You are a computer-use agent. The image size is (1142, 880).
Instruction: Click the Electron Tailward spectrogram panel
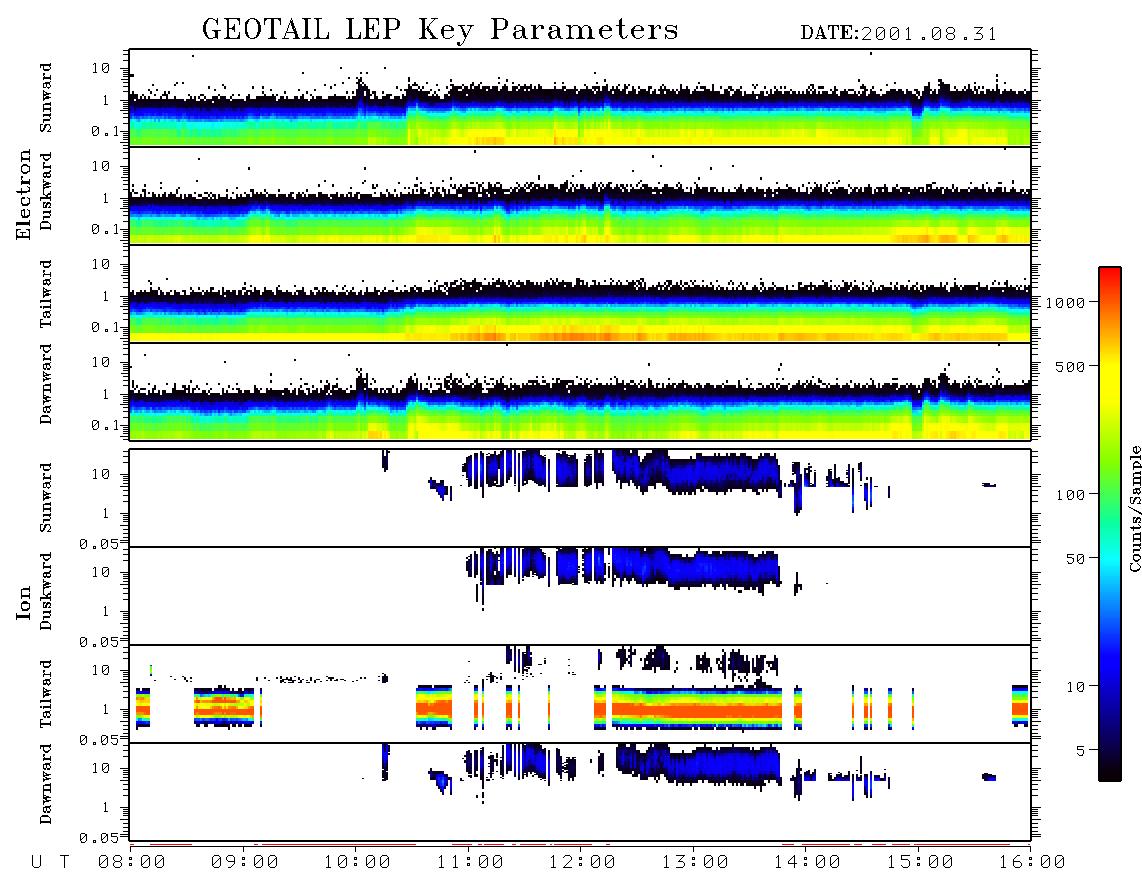[x=580, y=294]
